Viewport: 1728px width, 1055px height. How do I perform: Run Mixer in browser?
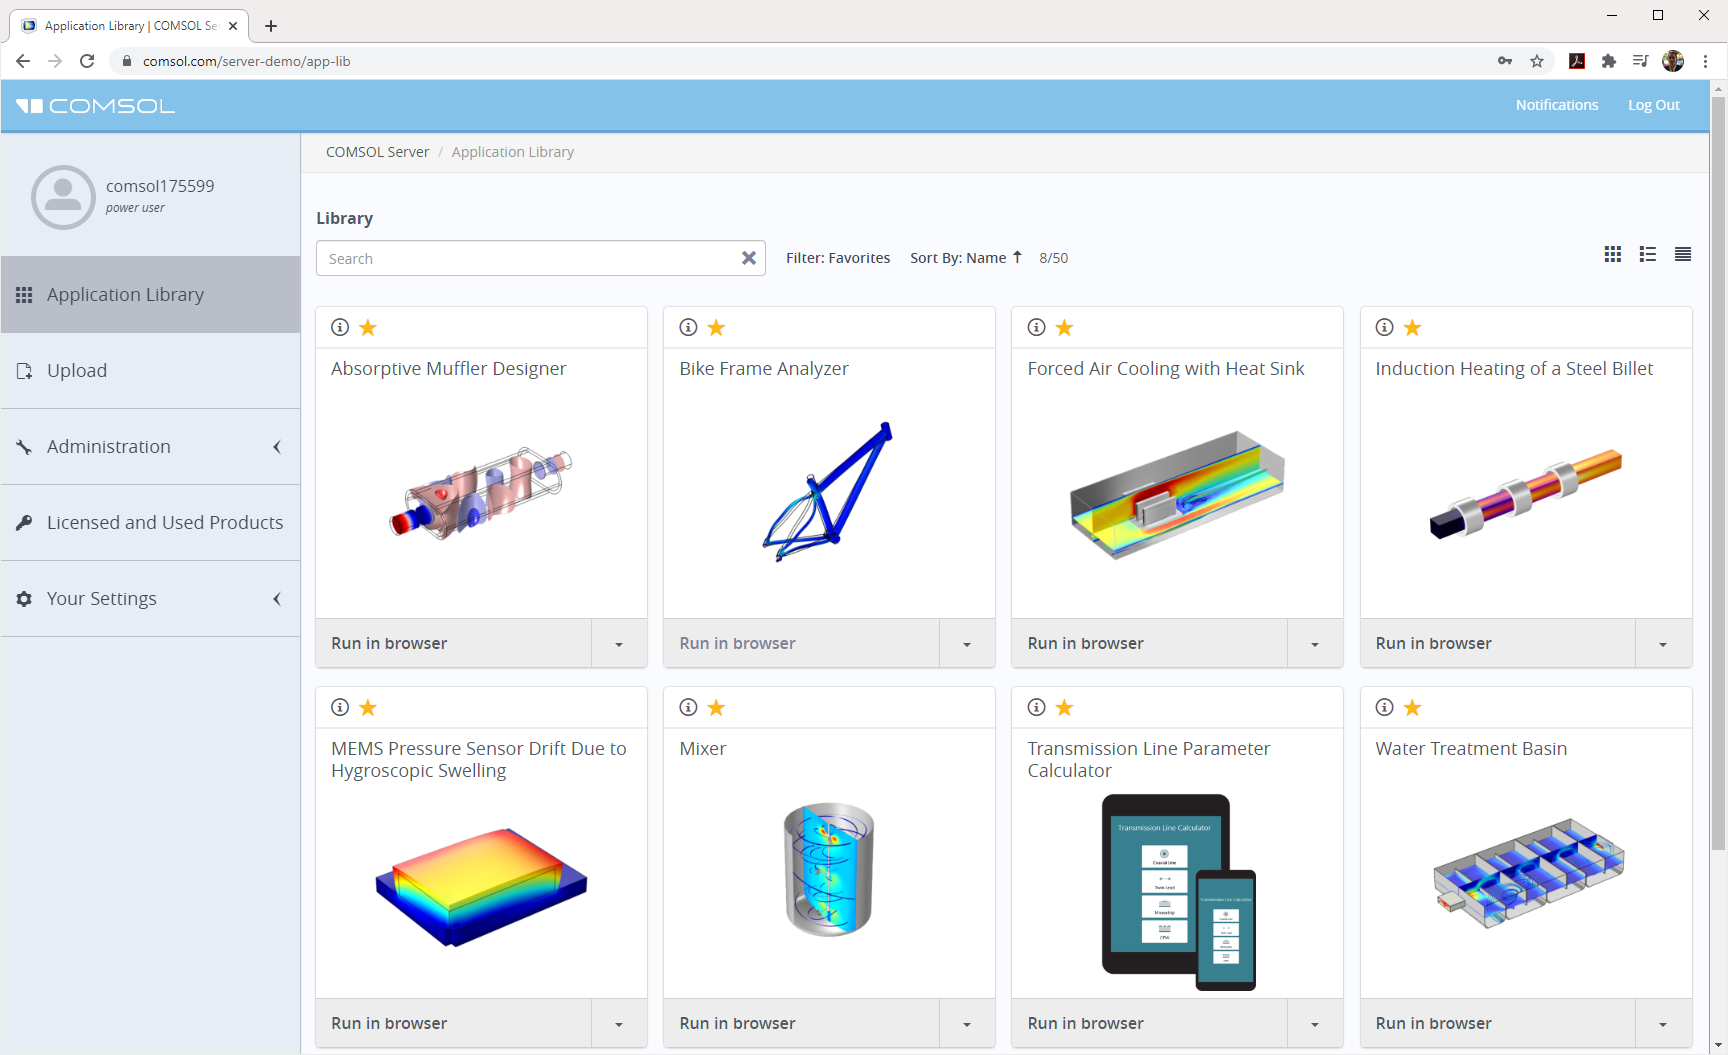point(802,1023)
